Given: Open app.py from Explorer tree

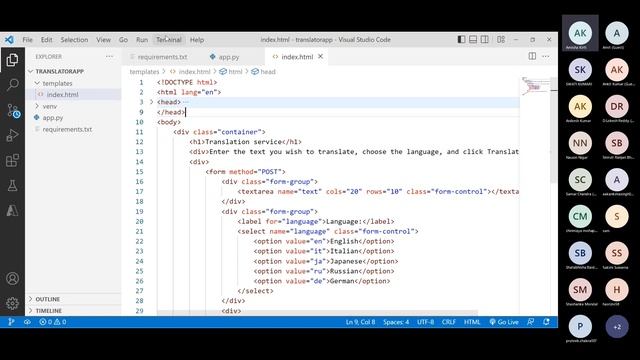Looking at the screenshot, I should (53, 118).
